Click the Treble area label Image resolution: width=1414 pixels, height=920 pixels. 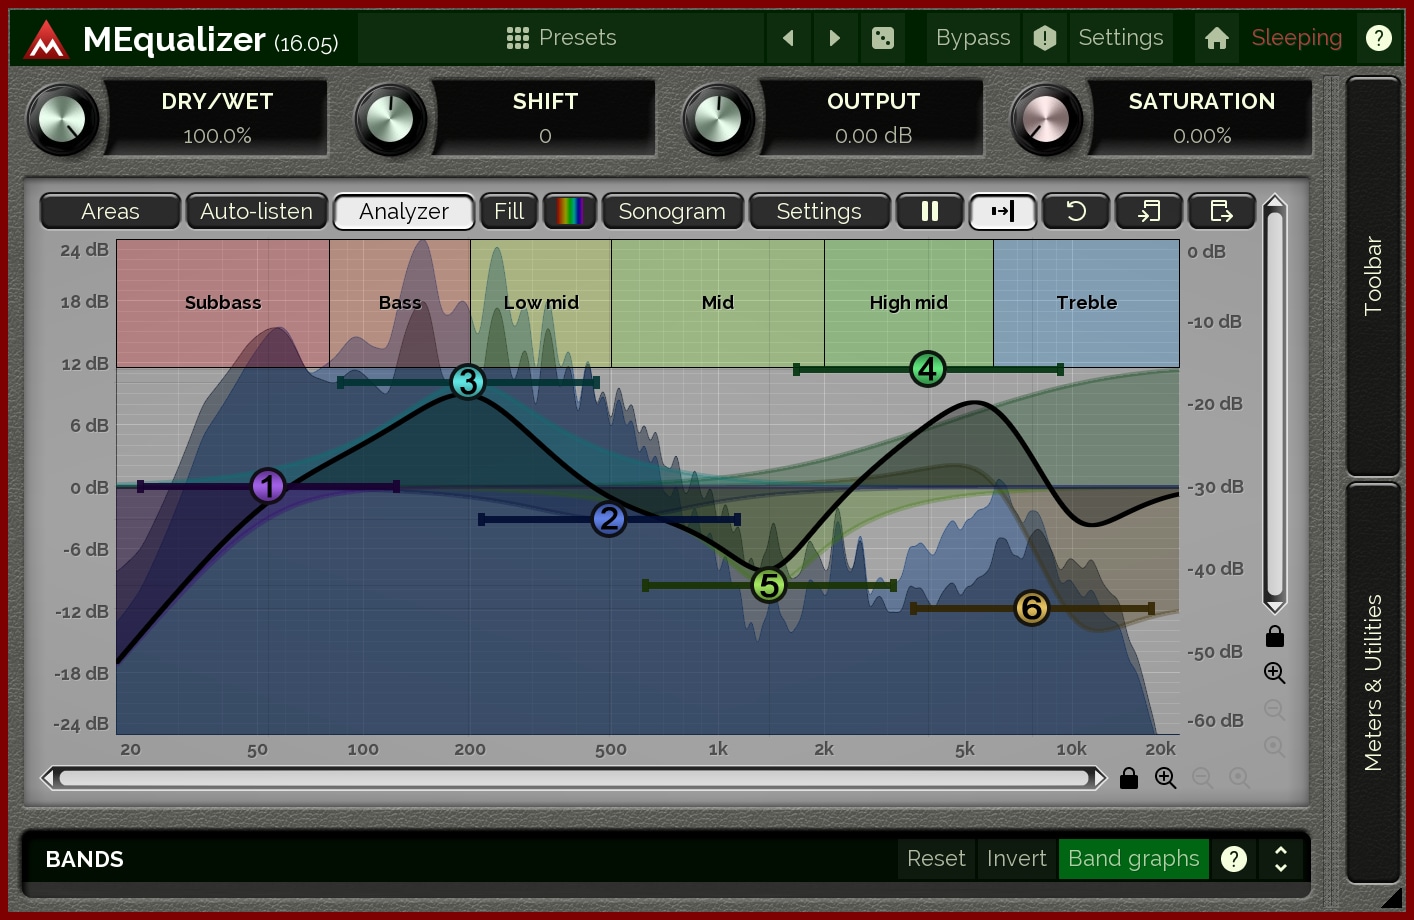tap(1087, 303)
